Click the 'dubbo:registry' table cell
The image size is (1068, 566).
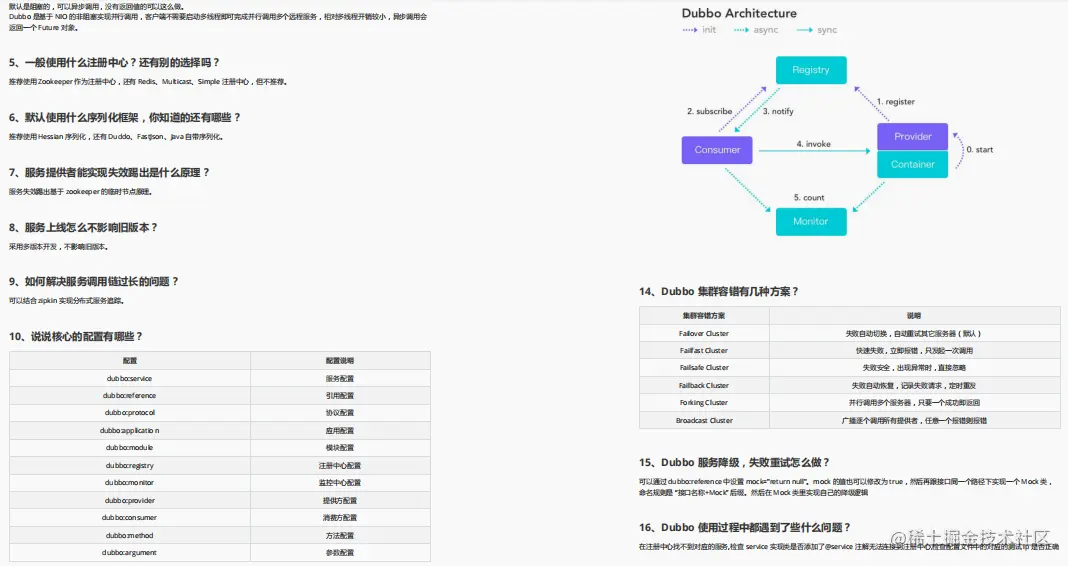[129, 465]
